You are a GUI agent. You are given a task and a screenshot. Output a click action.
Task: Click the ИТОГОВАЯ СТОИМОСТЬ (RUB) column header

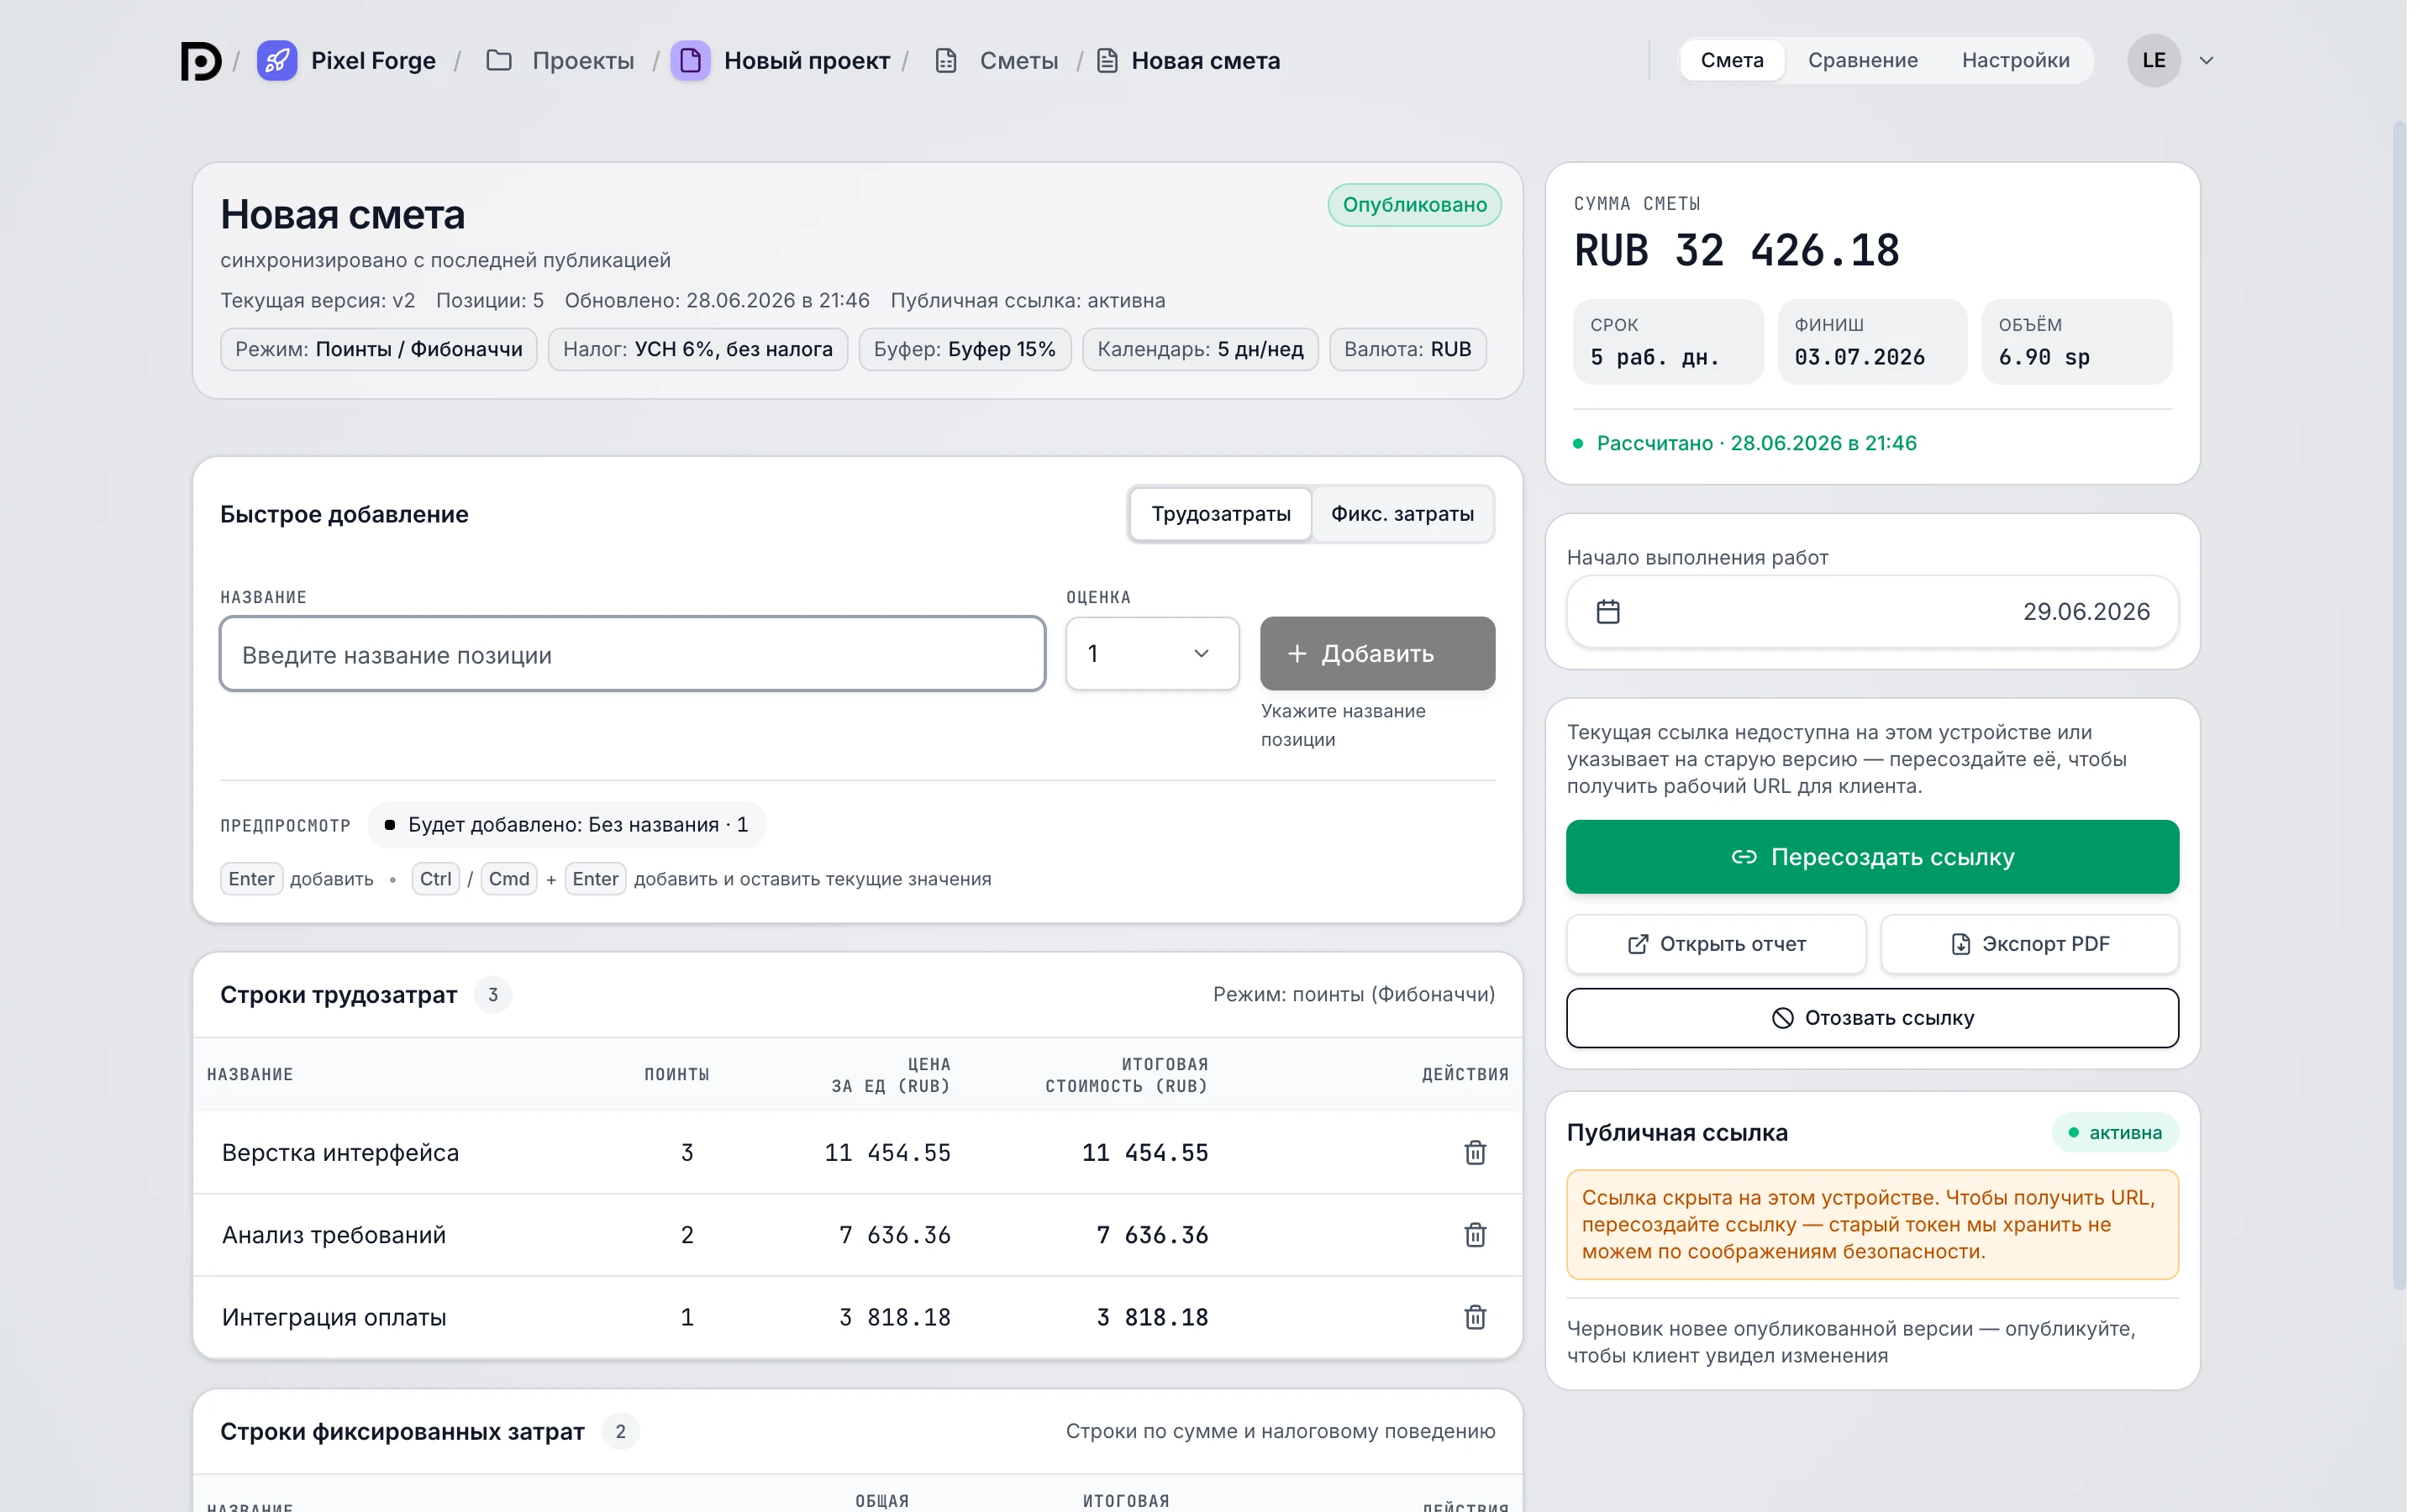1127,1074
